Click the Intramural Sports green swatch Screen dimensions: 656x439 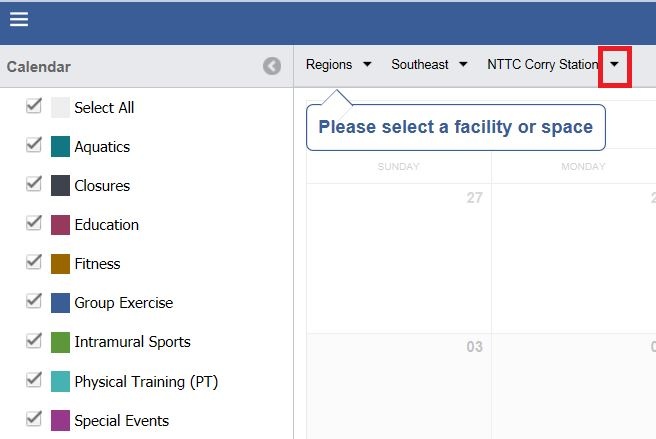(60, 342)
